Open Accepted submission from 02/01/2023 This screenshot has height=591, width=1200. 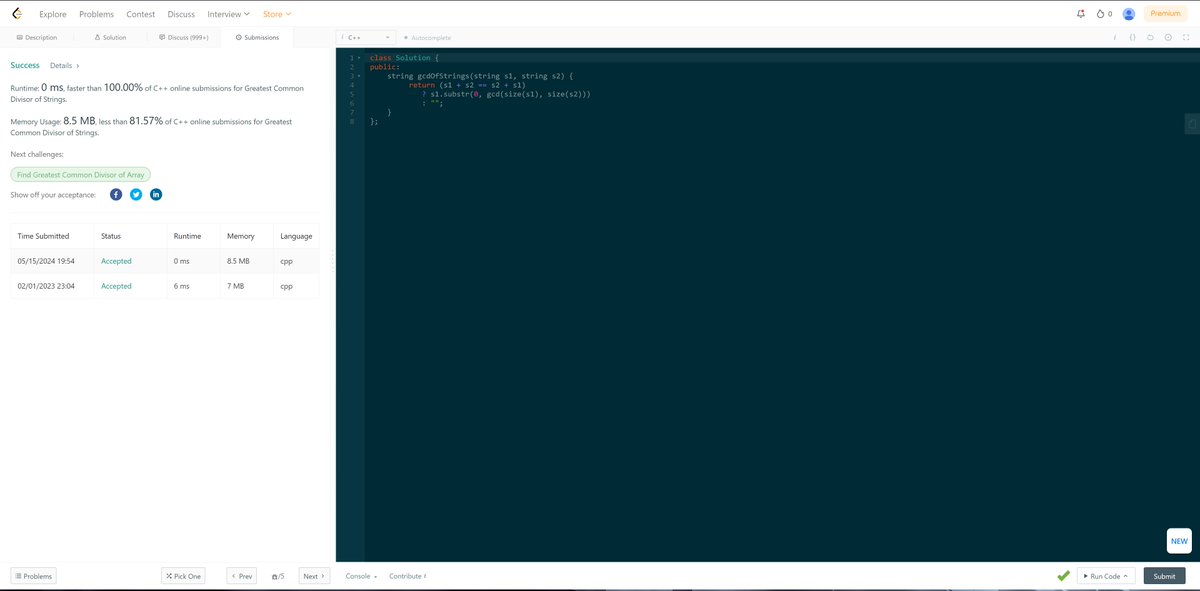116,286
